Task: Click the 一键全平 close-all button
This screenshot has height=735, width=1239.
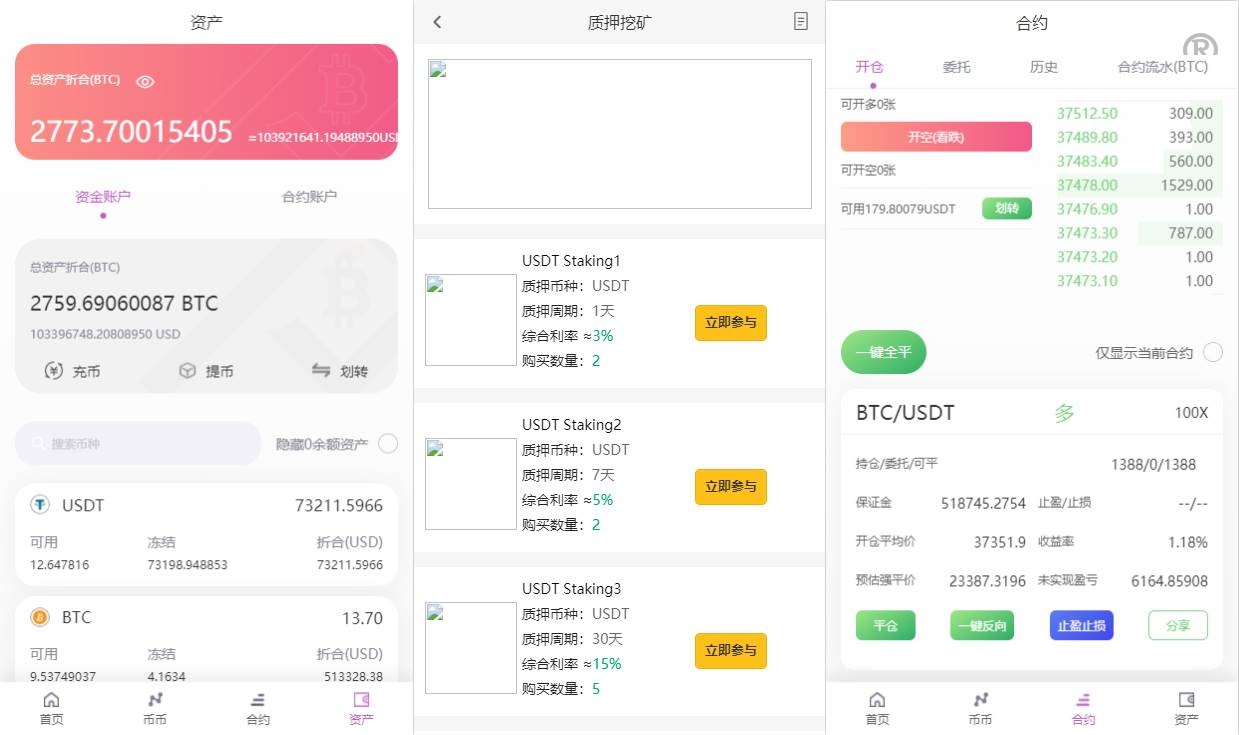Action: click(x=883, y=353)
